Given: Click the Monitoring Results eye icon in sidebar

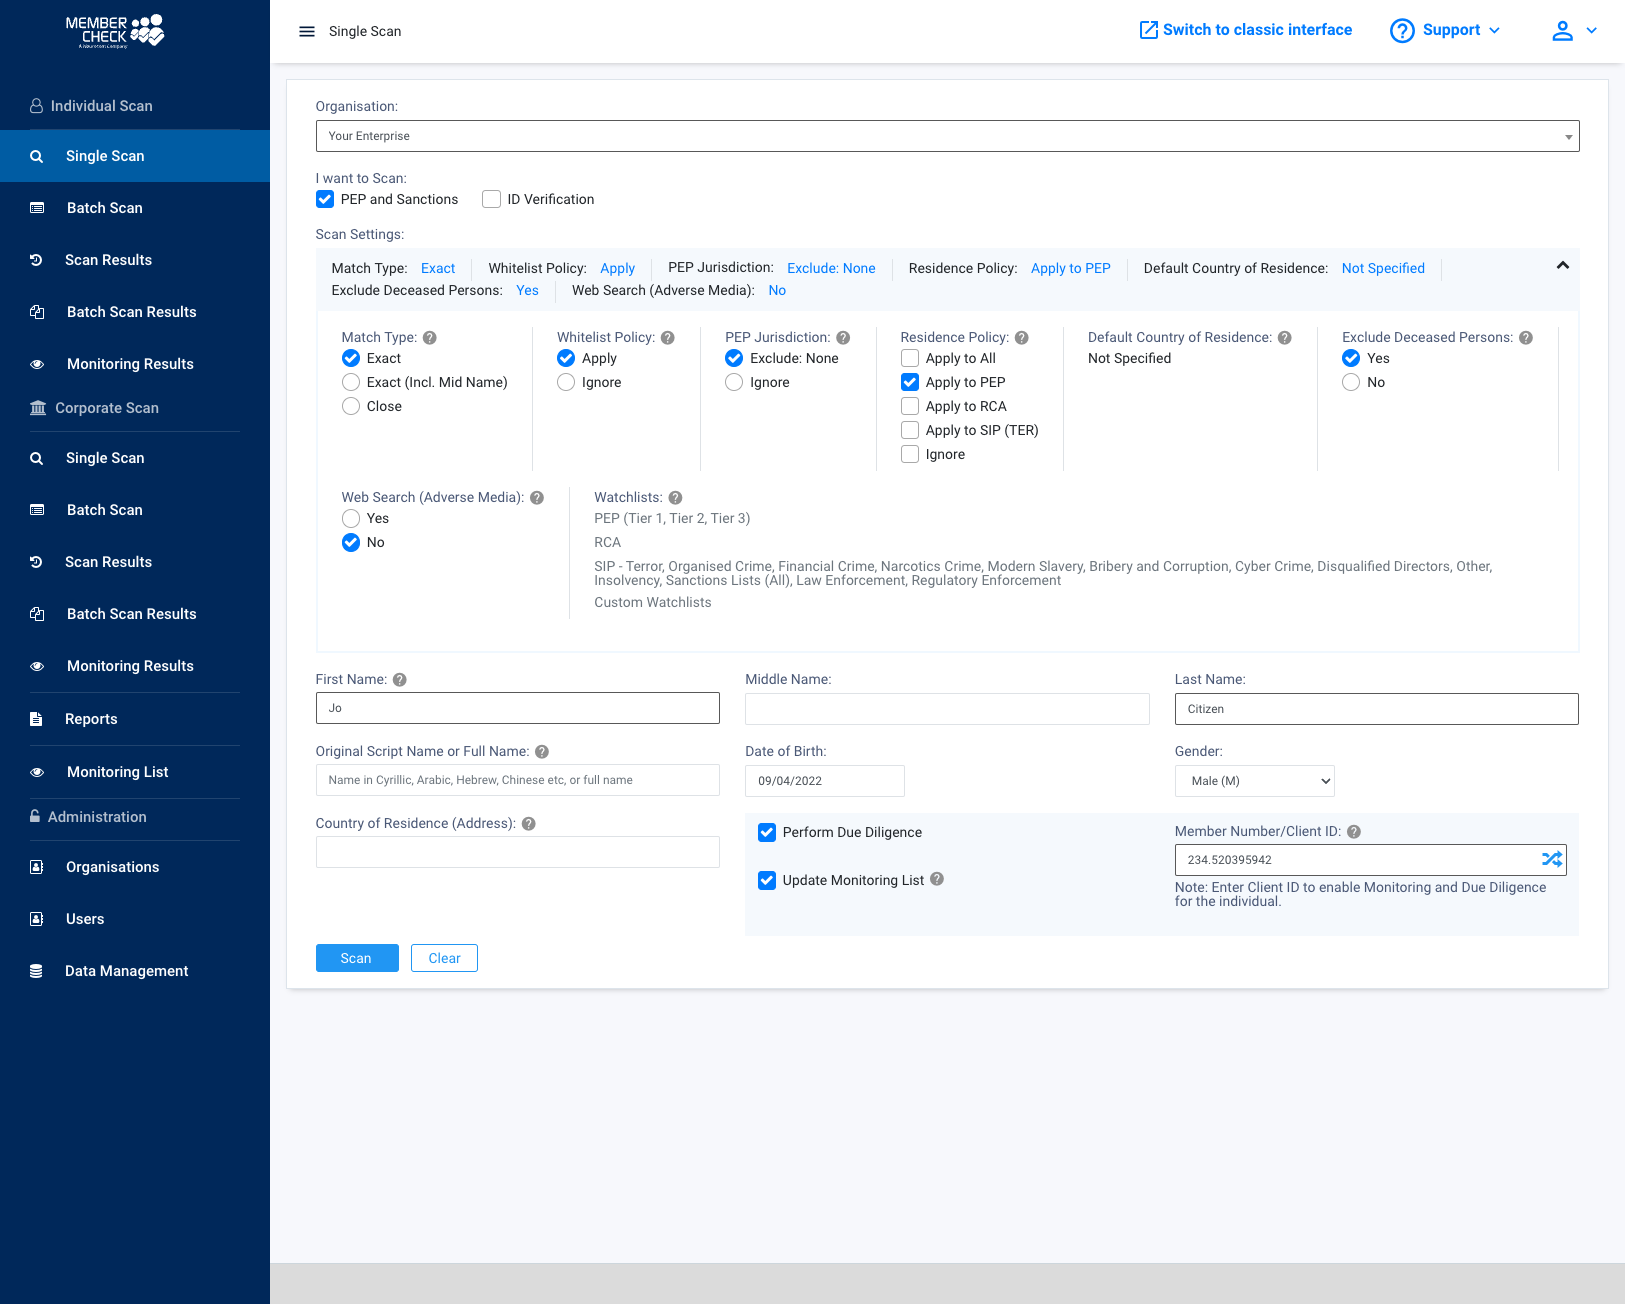Looking at the screenshot, I should click(37, 363).
